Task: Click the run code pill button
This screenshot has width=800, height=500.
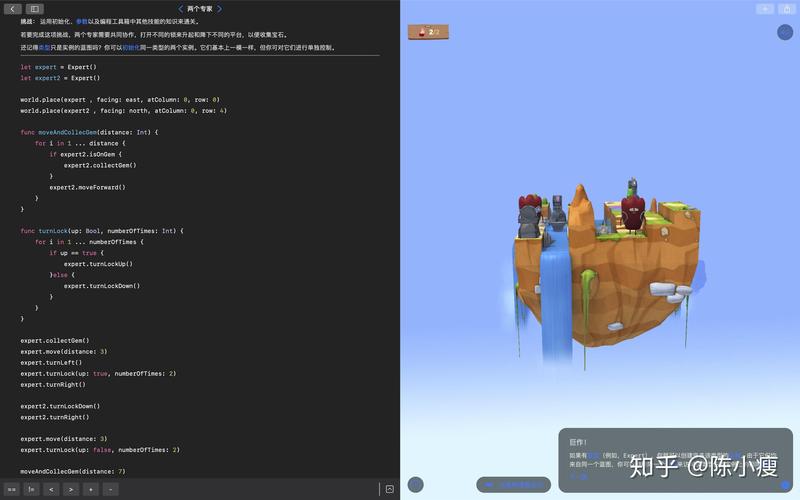Action: pyautogui.click(x=513, y=484)
